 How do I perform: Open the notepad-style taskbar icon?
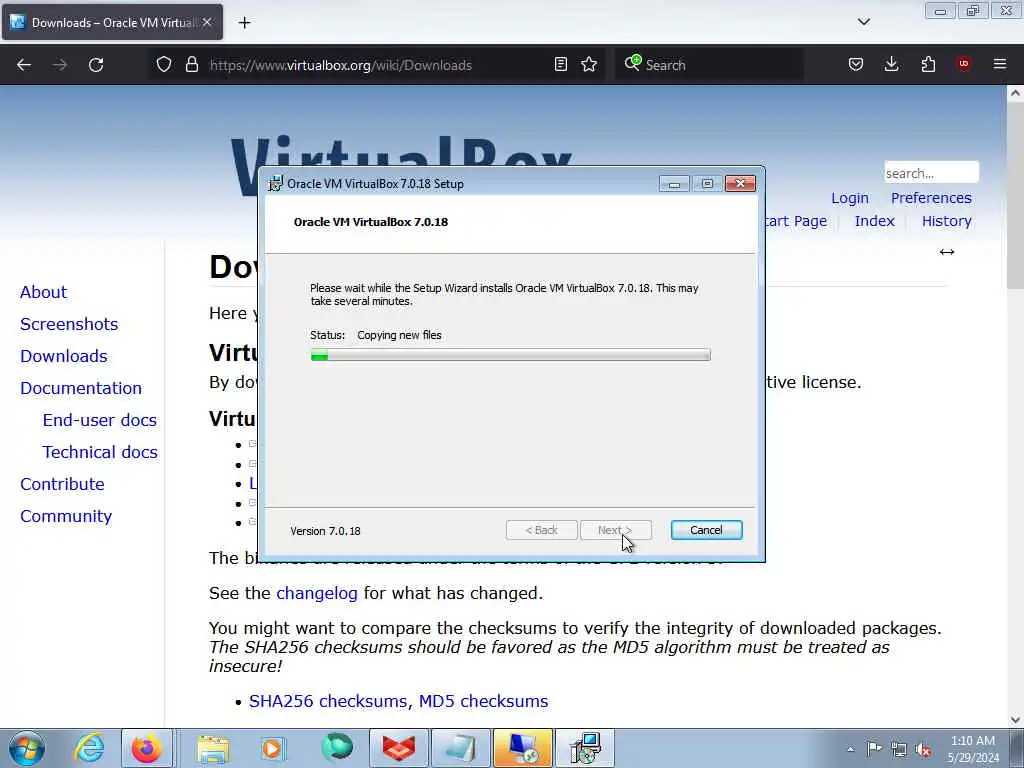point(460,748)
